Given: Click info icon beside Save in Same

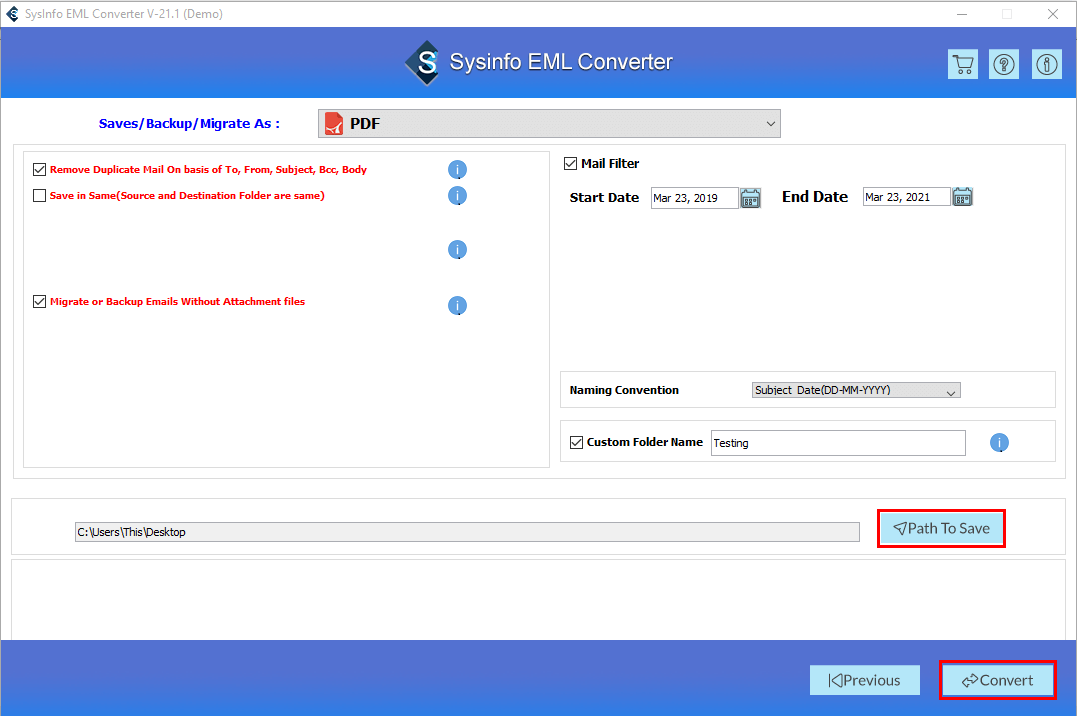Looking at the screenshot, I should tap(457, 196).
